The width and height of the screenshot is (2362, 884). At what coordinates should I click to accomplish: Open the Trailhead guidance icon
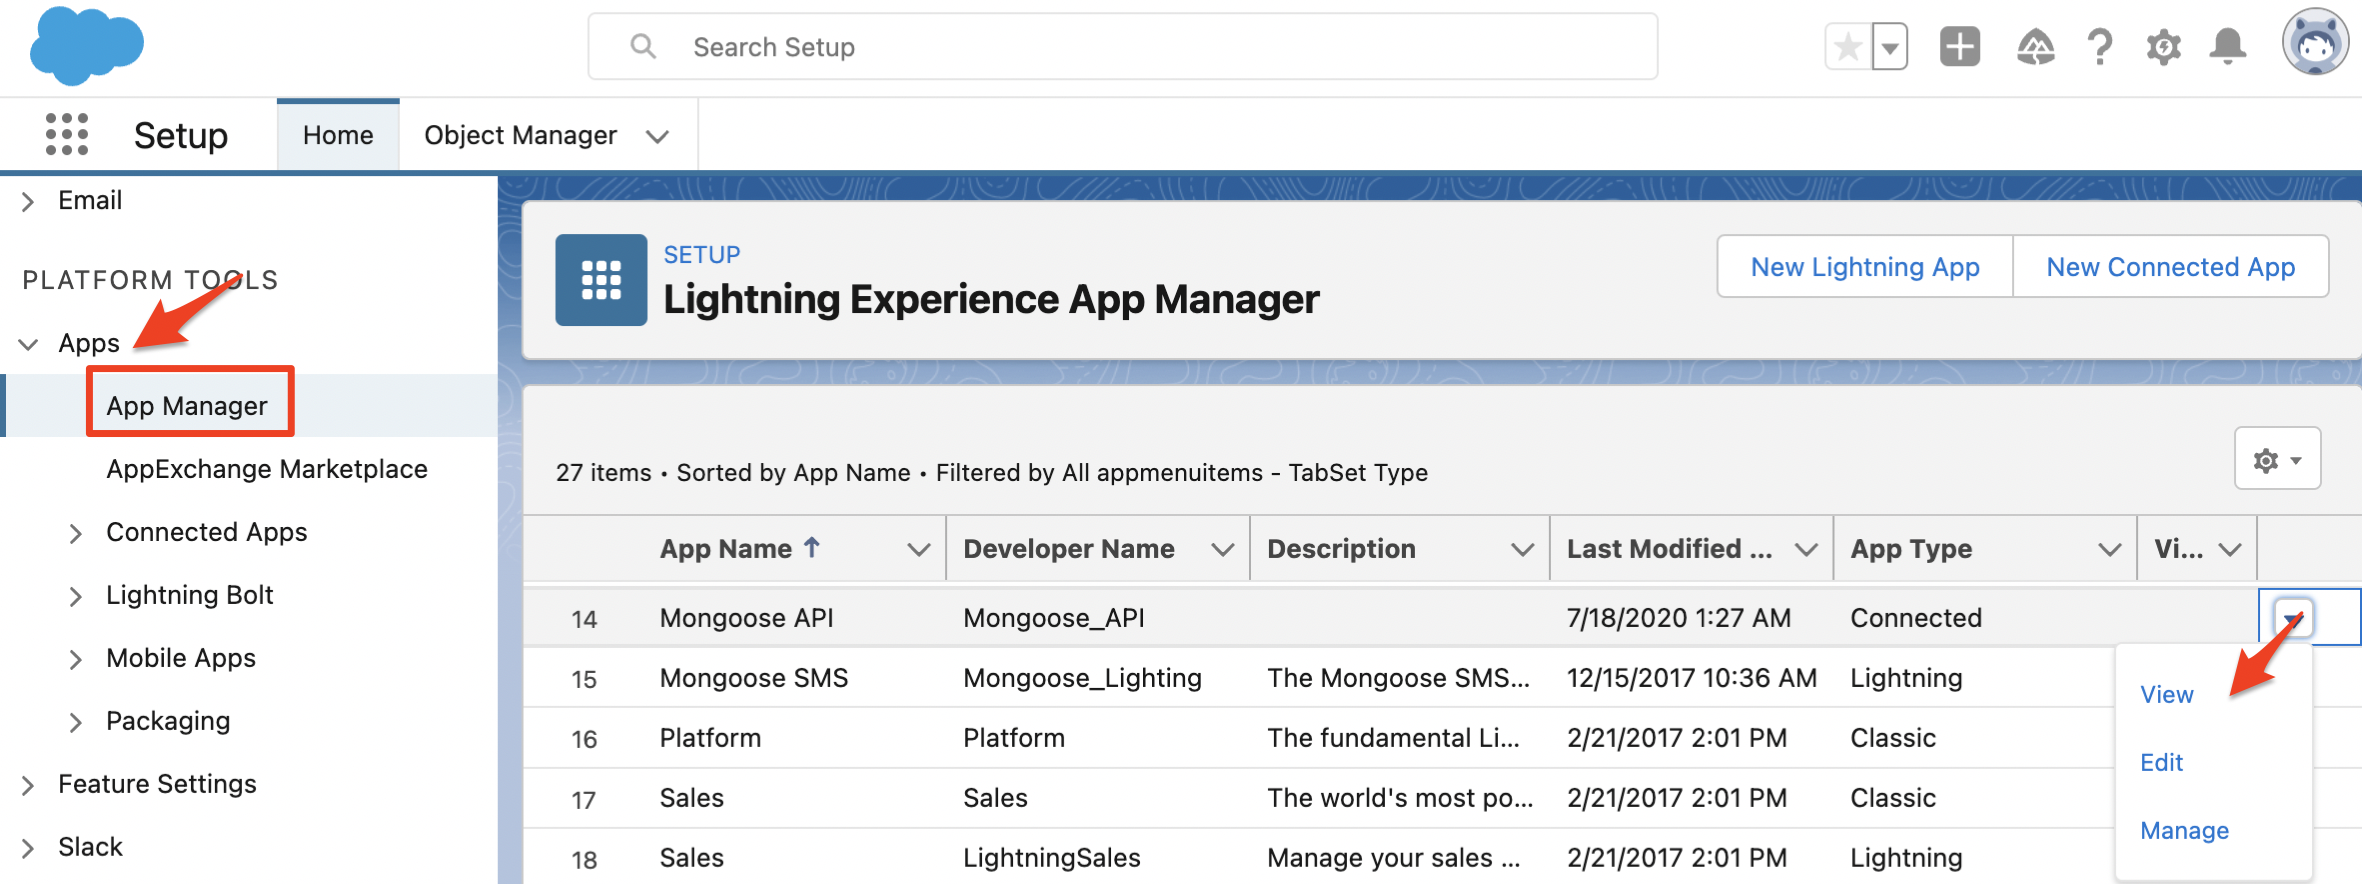coord(2035,47)
